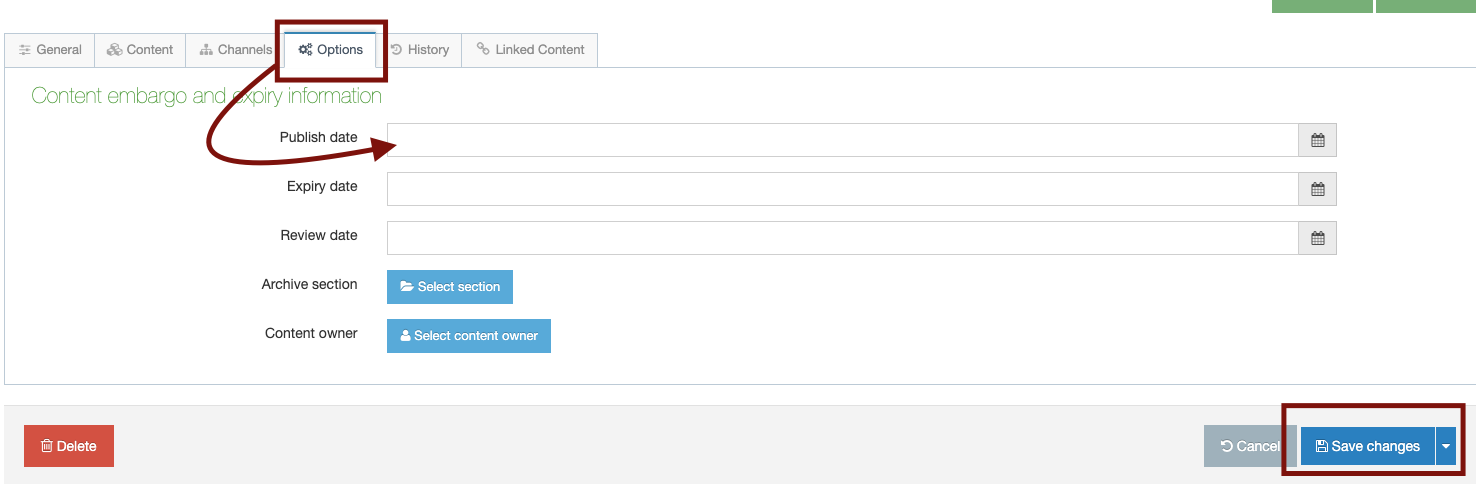Image resolution: width=1476 pixels, height=484 pixels.
Task: Focus the Publish date input field
Action: pos(842,141)
